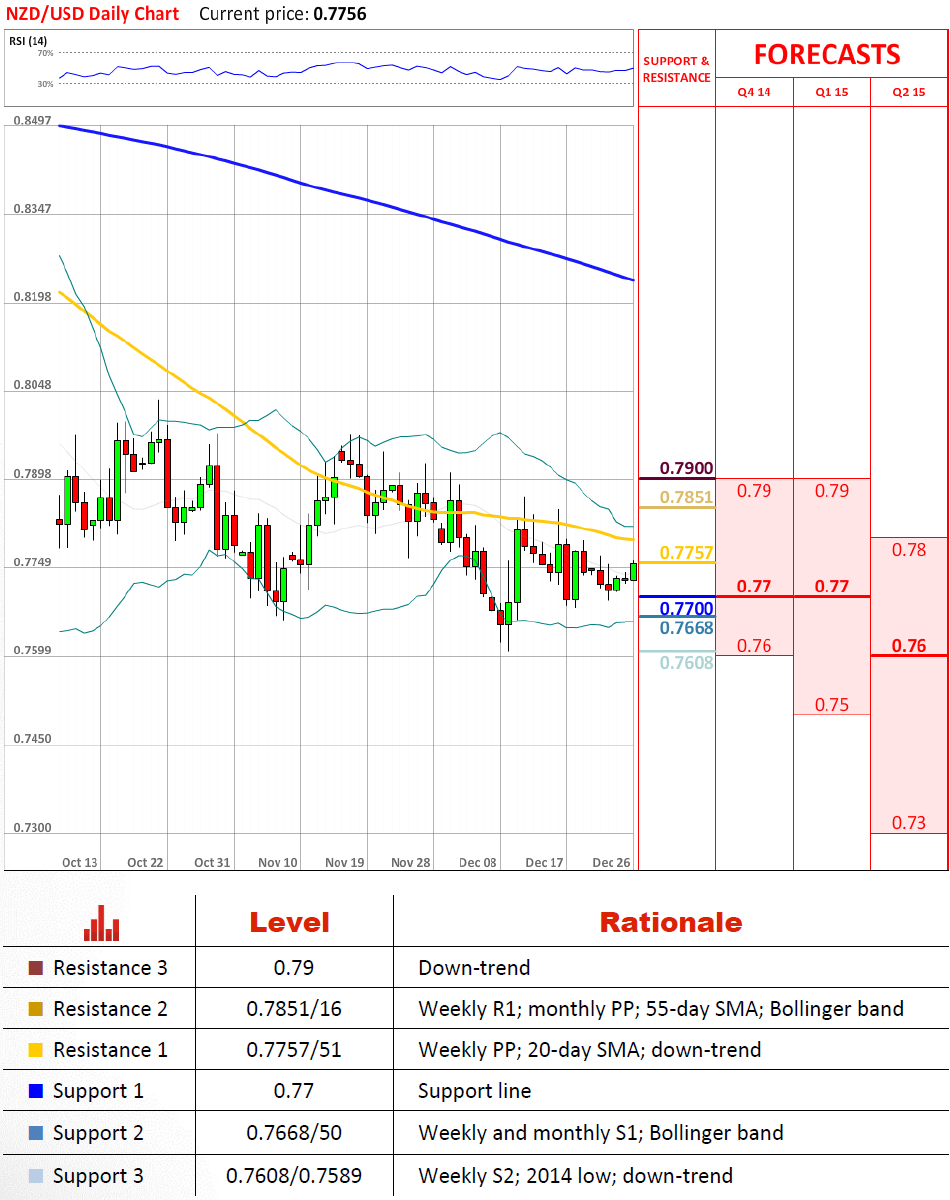This screenshot has width=950, height=1200.
Task: Select the Support 3 light-blue swatch
Action: [36, 1176]
